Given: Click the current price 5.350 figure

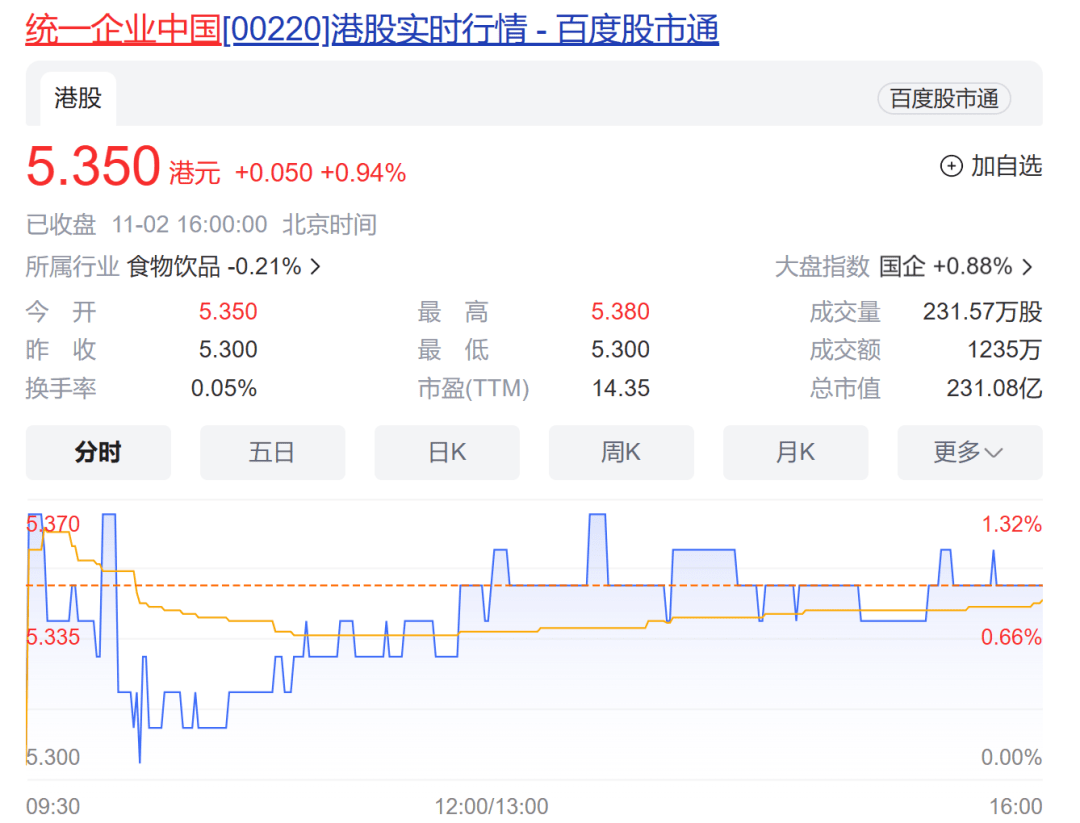Looking at the screenshot, I should click(x=93, y=167).
